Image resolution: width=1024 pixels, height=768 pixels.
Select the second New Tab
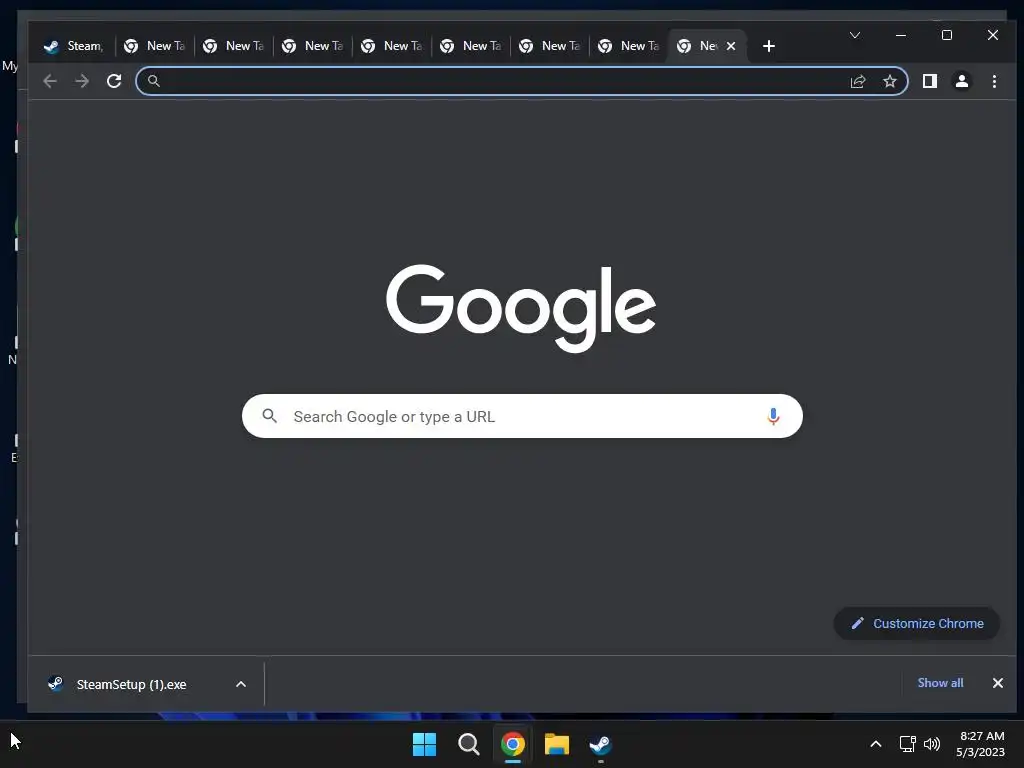(234, 46)
